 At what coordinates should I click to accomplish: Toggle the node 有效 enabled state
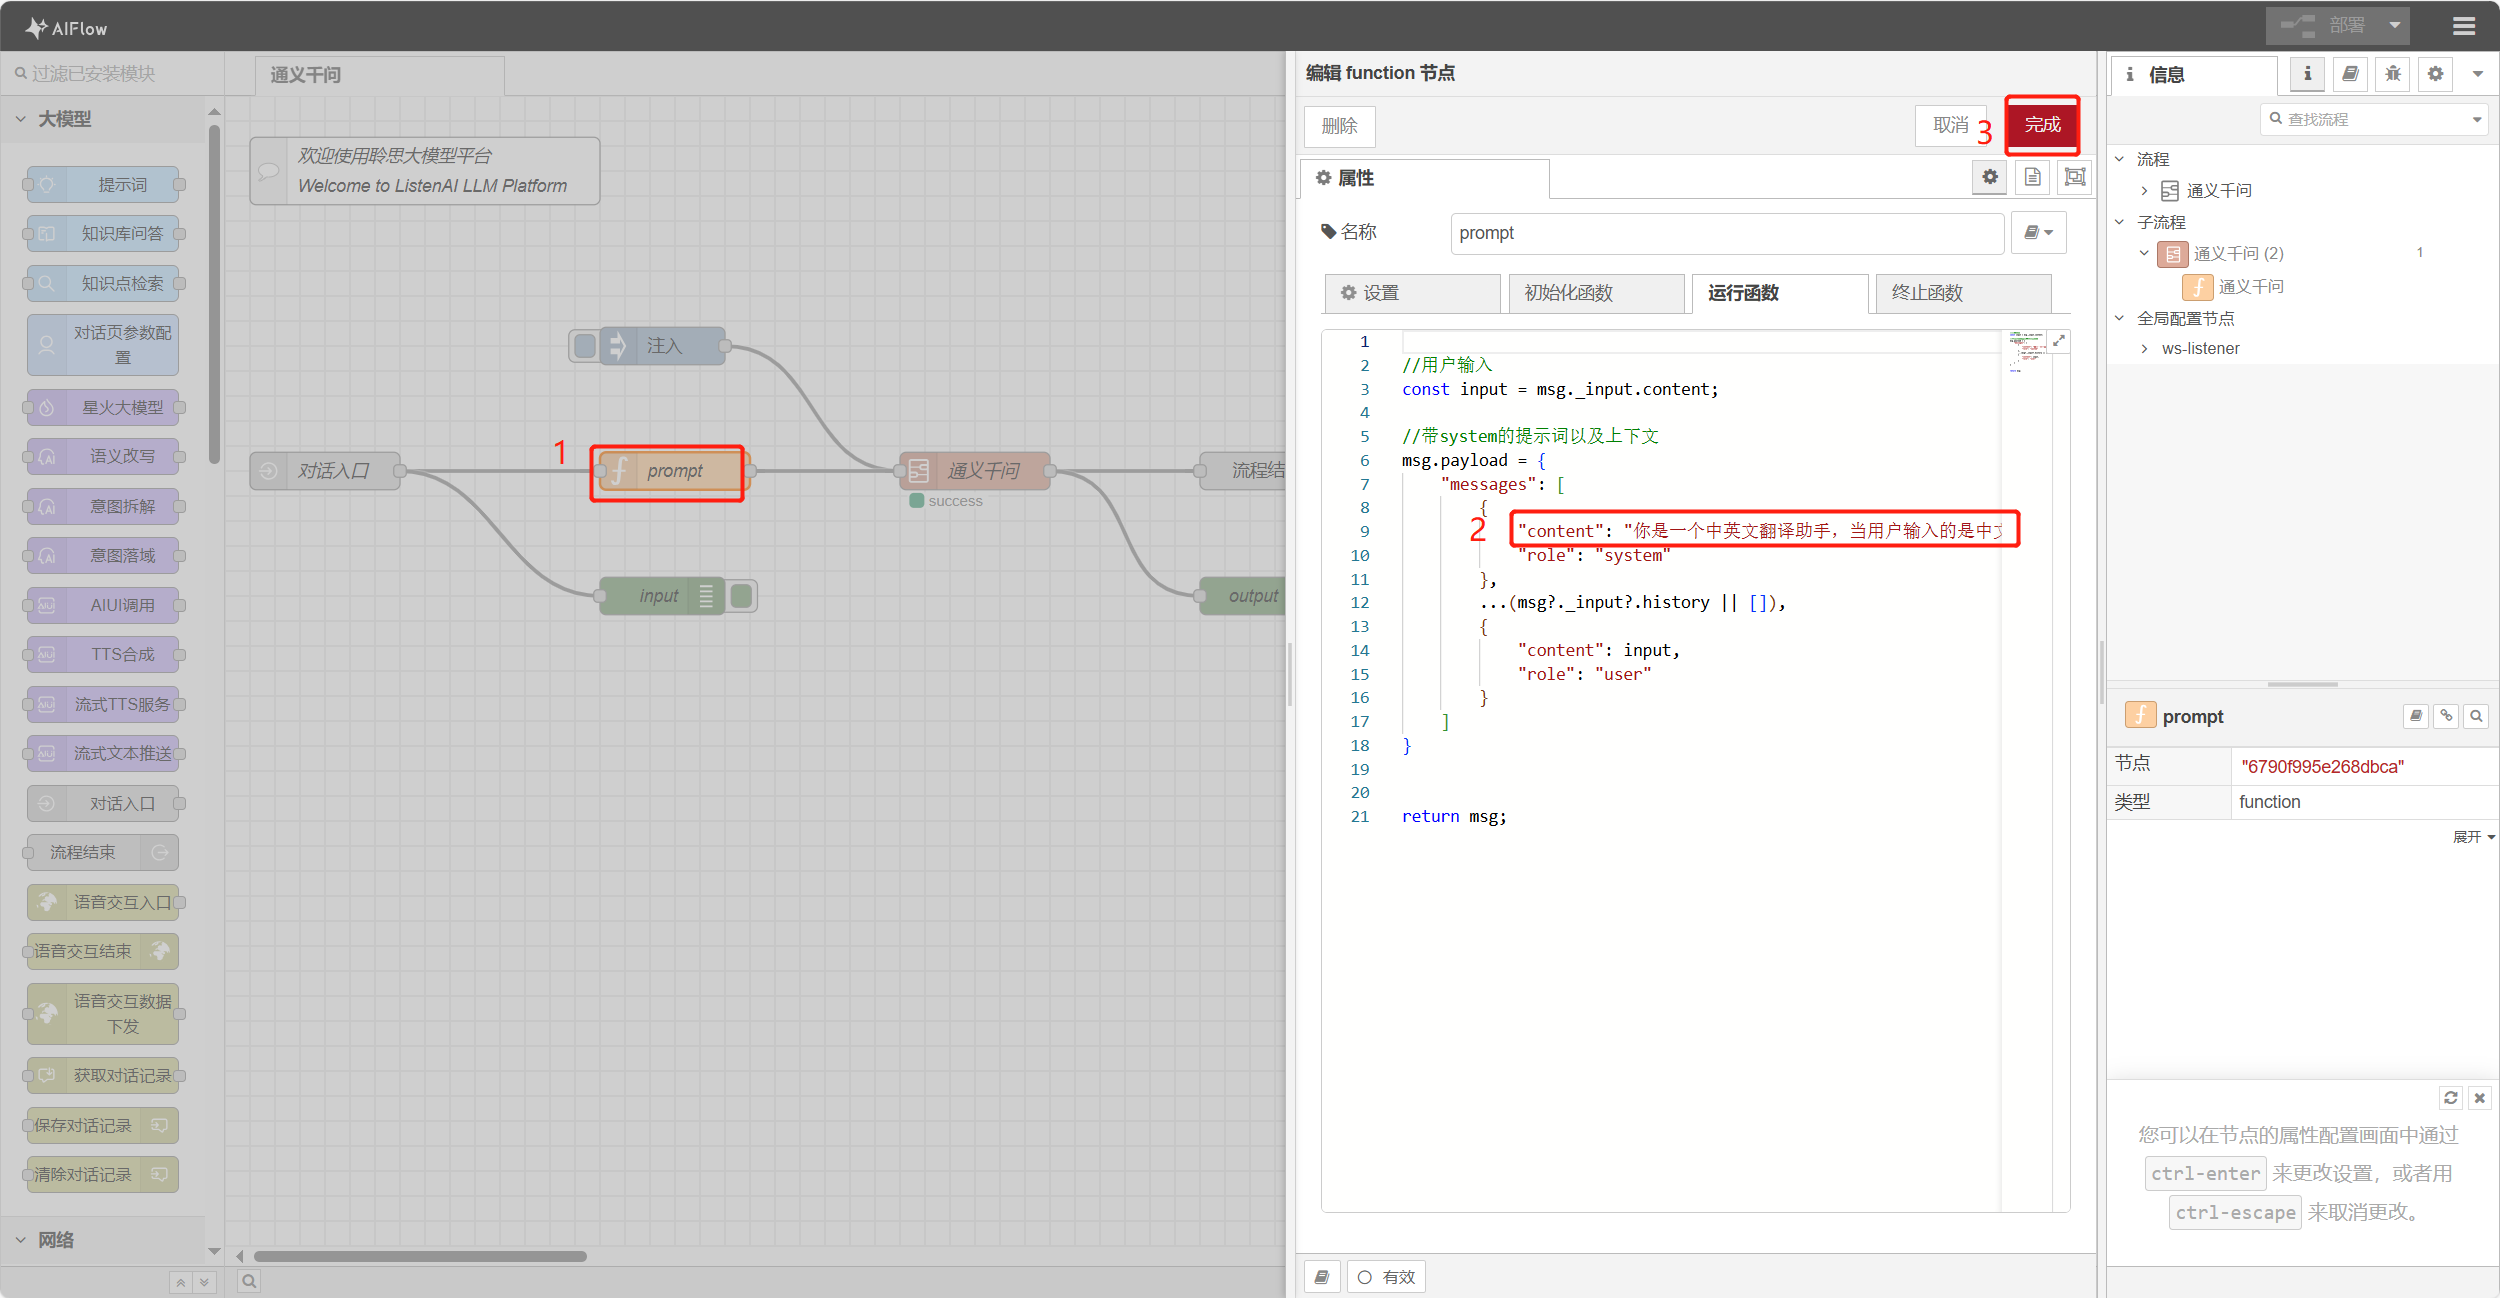[1386, 1277]
